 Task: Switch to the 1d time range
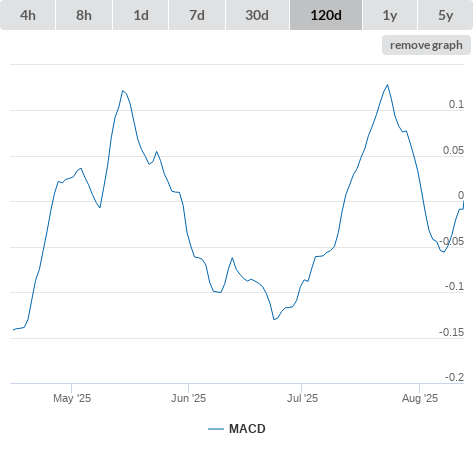141,15
